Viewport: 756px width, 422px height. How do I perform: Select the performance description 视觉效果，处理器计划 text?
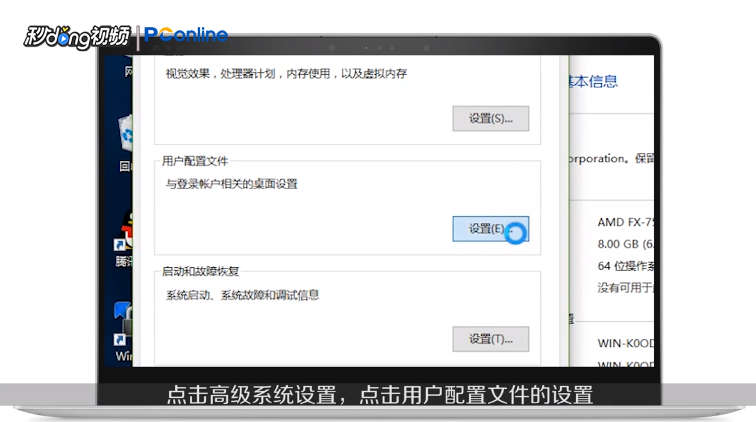tap(286, 74)
